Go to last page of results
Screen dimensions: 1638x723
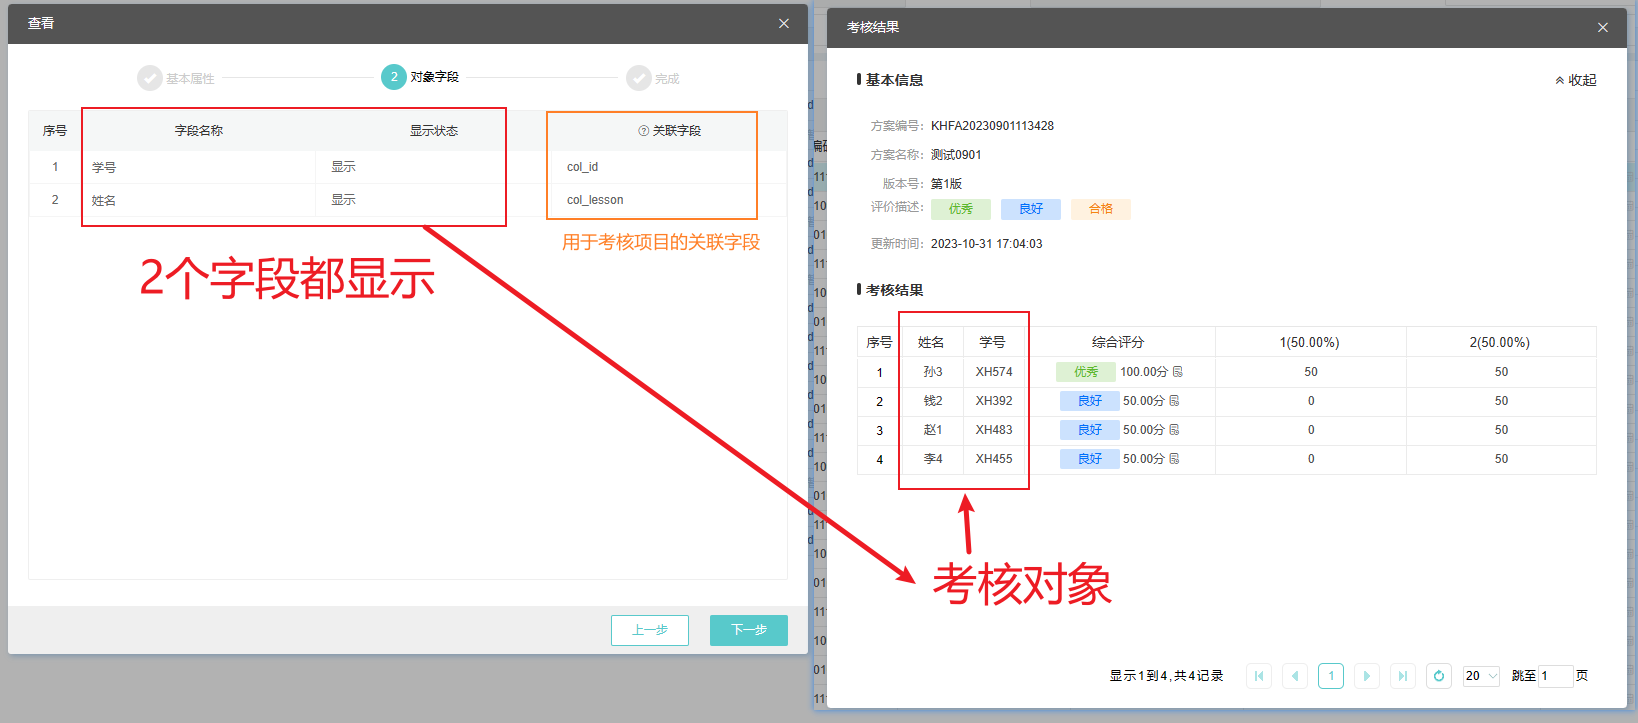click(1403, 676)
